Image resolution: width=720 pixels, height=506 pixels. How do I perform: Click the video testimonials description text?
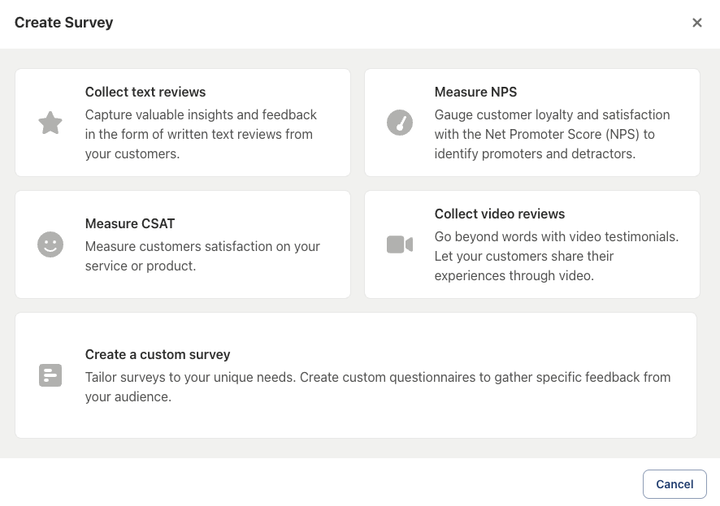pyautogui.click(x=555, y=256)
